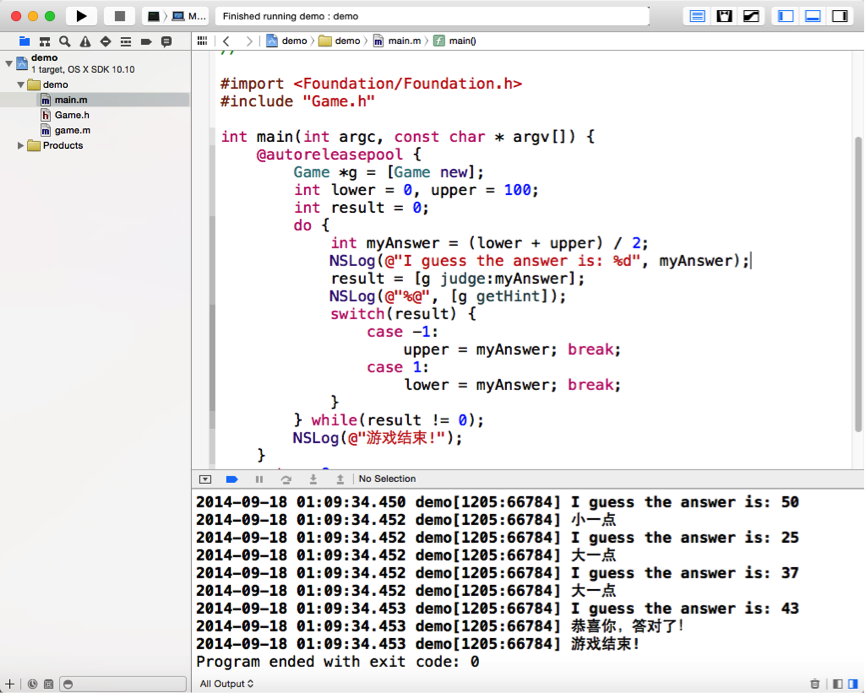Show variables view pane toggle

pyautogui.click(x=837, y=684)
